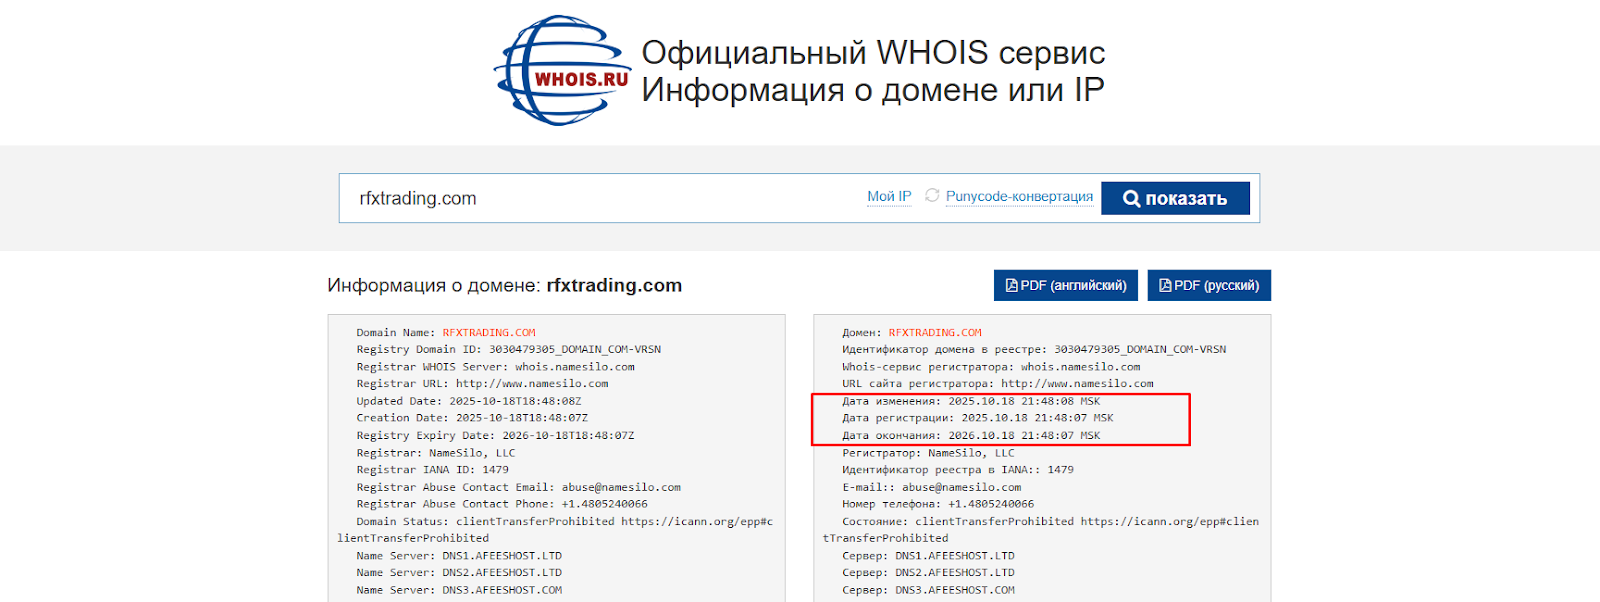Select E-mail abuse@namesilo.com line
This screenshot has height=602, width=1600.
[932, 488]
